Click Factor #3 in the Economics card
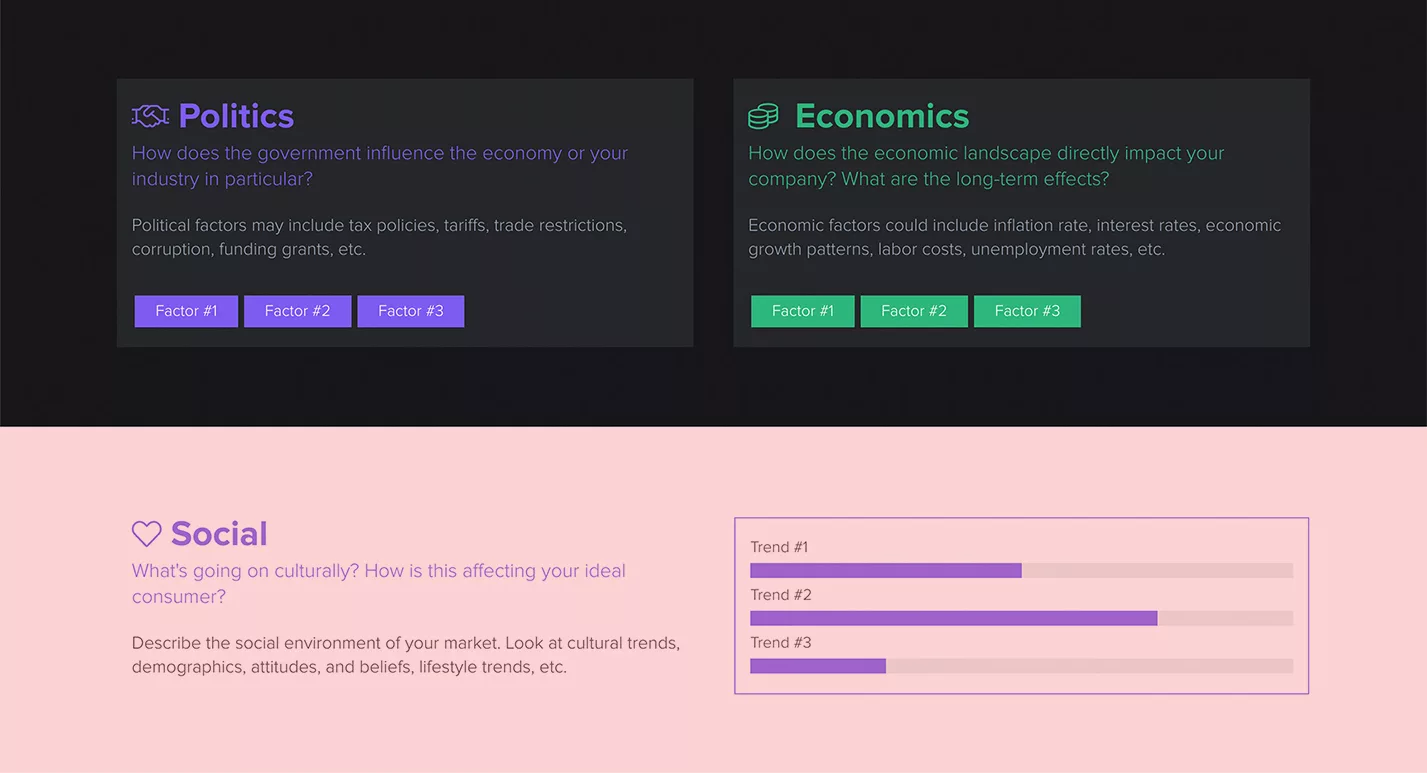Image resolution: width=1427 pixels, height=773 pixels. (x=1027, y=311)
